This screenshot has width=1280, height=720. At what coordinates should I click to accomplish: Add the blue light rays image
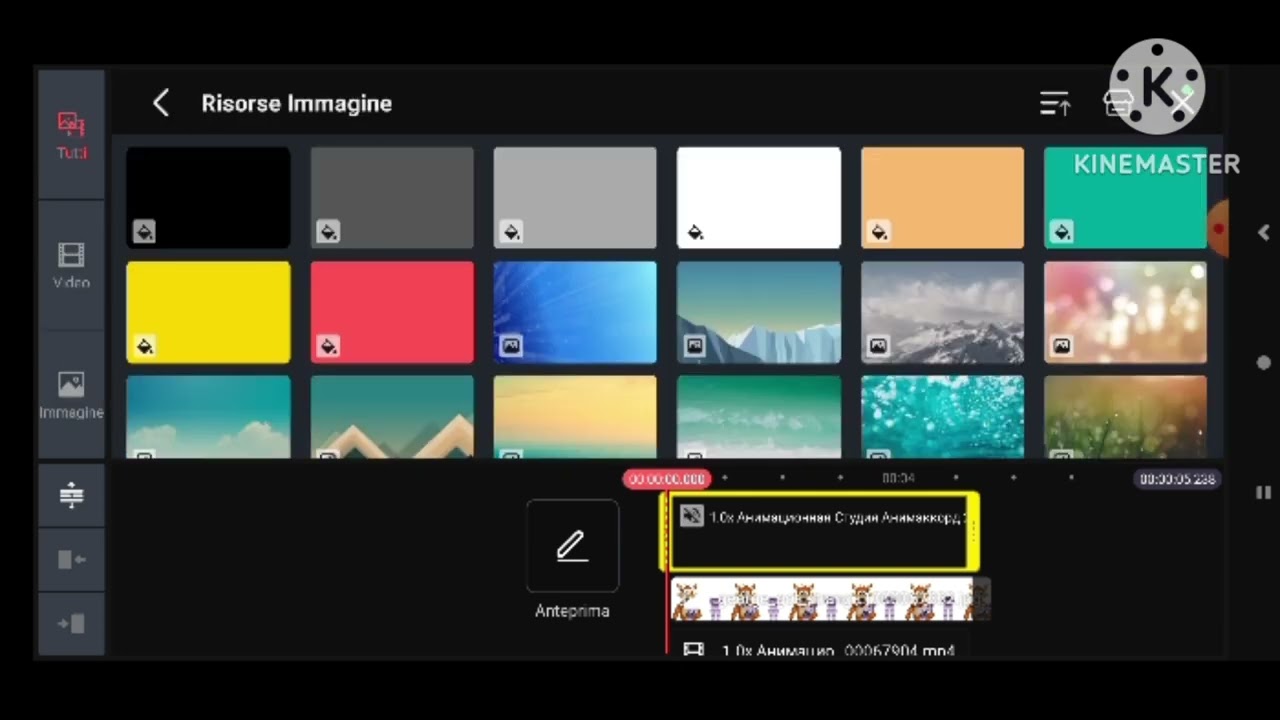pos(575,312)
